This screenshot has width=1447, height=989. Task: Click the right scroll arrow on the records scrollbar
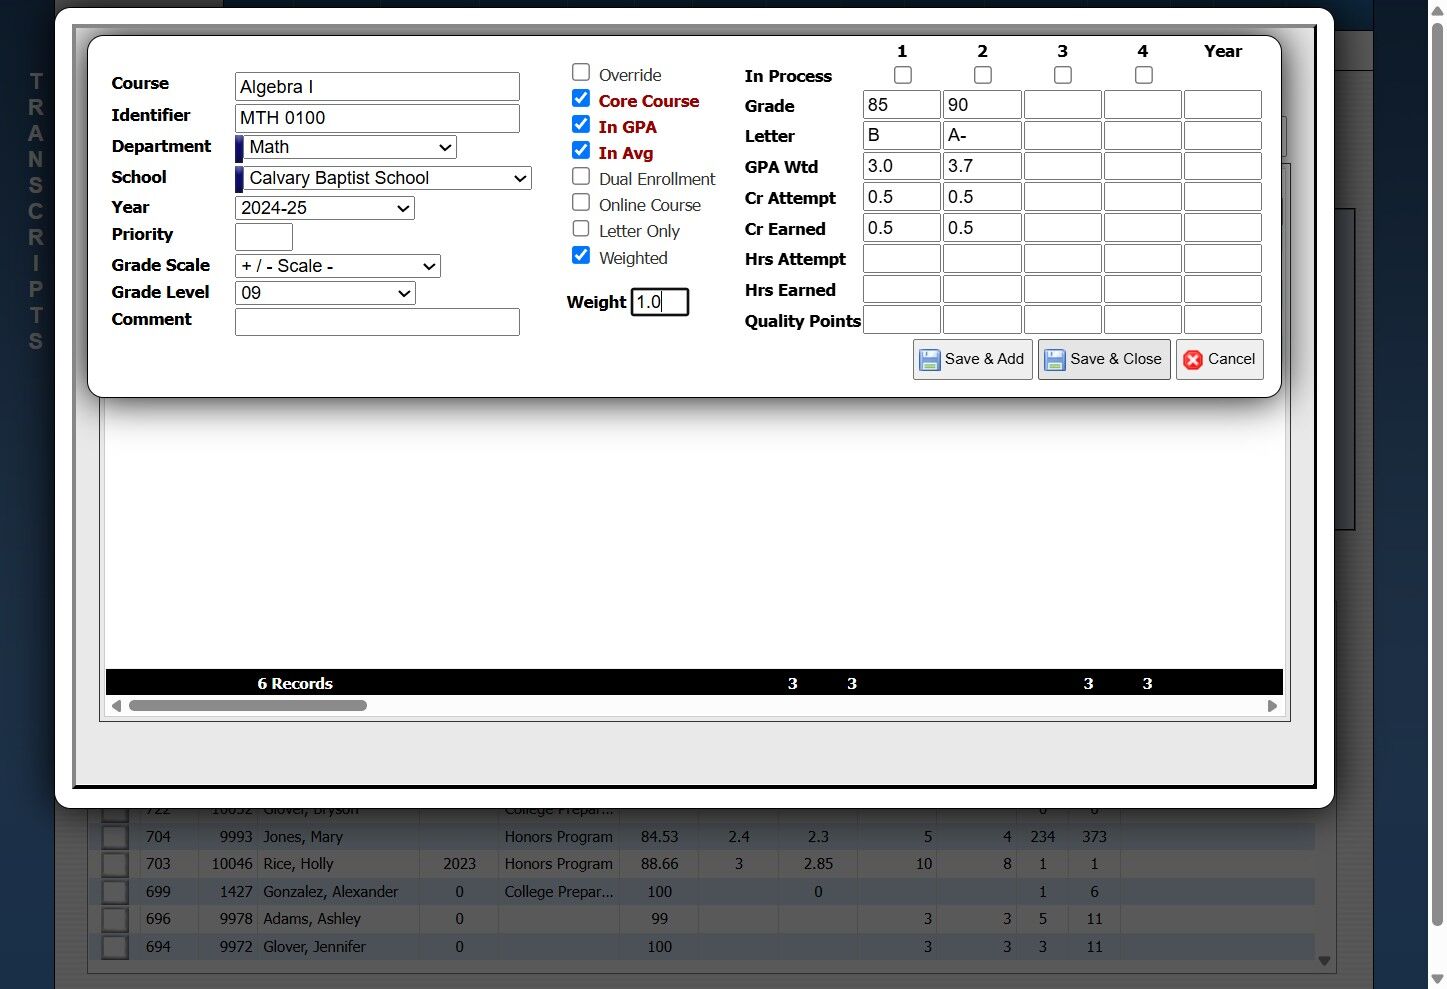1272,706
